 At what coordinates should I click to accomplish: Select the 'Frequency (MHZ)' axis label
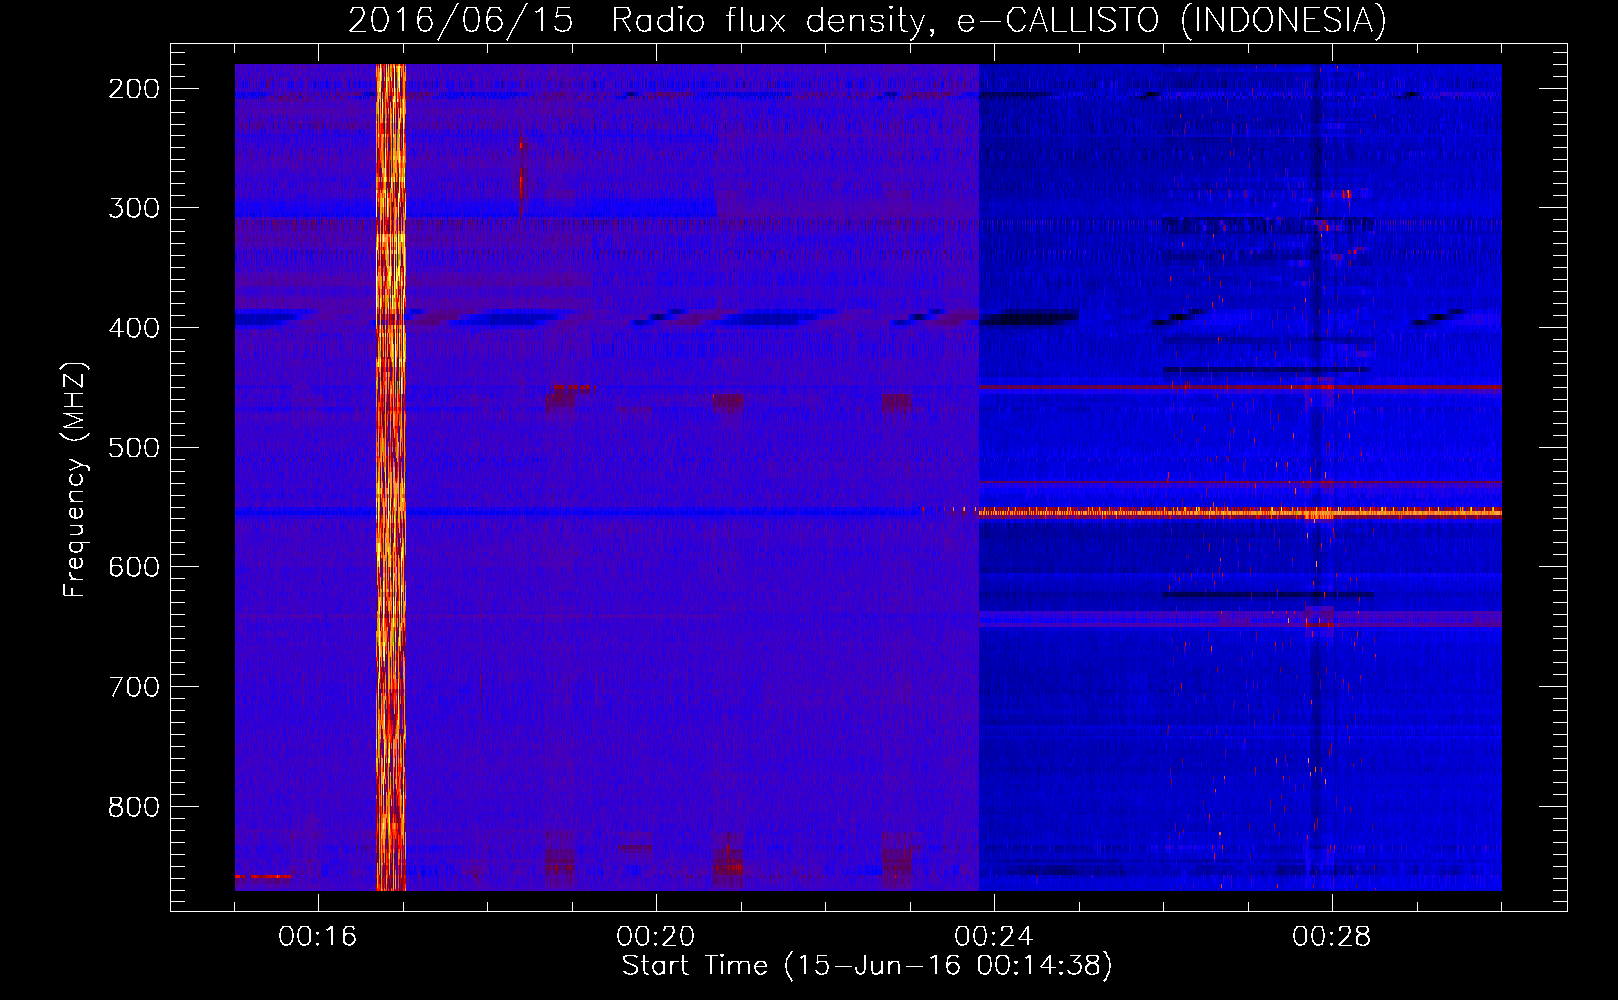tap(74, 480)
